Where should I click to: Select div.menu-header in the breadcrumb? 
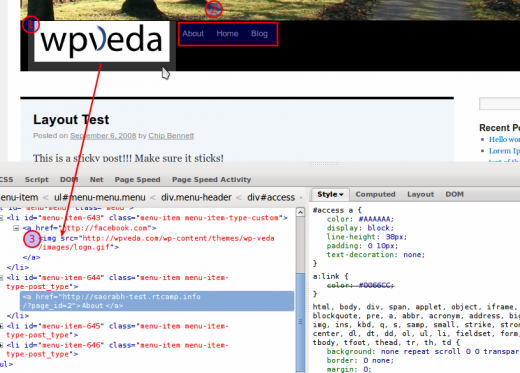(x=196, y=197)
